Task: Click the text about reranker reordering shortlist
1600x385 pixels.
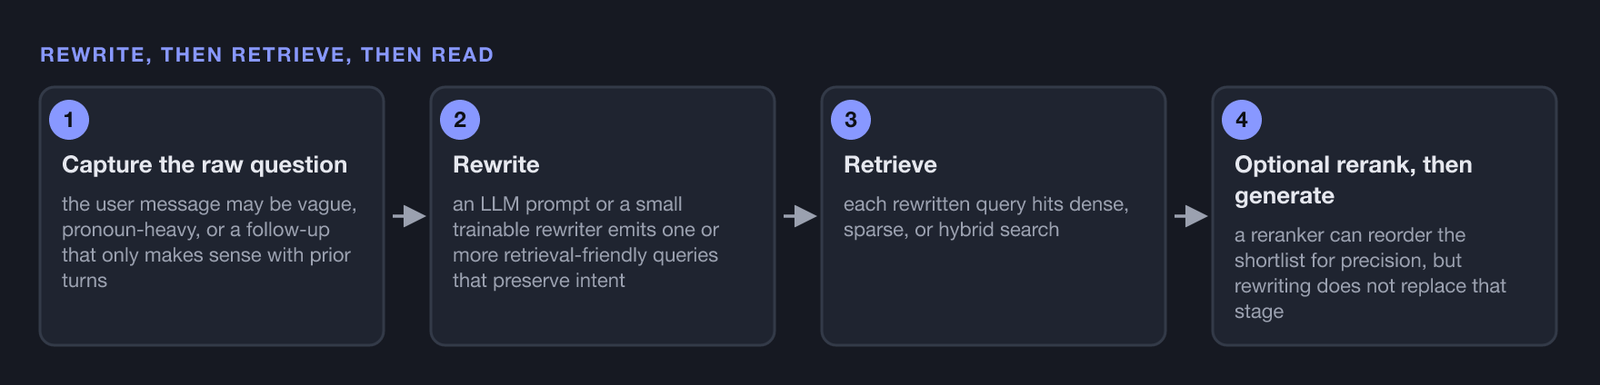Action: coord(1370,273)
